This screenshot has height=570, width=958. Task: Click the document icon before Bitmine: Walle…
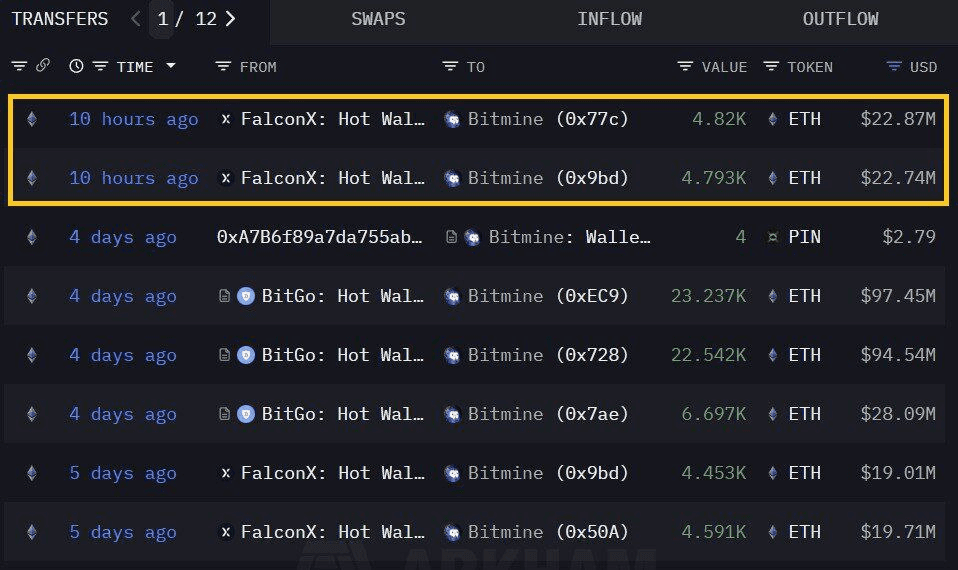pyautogui.click(x=451, y=237)
